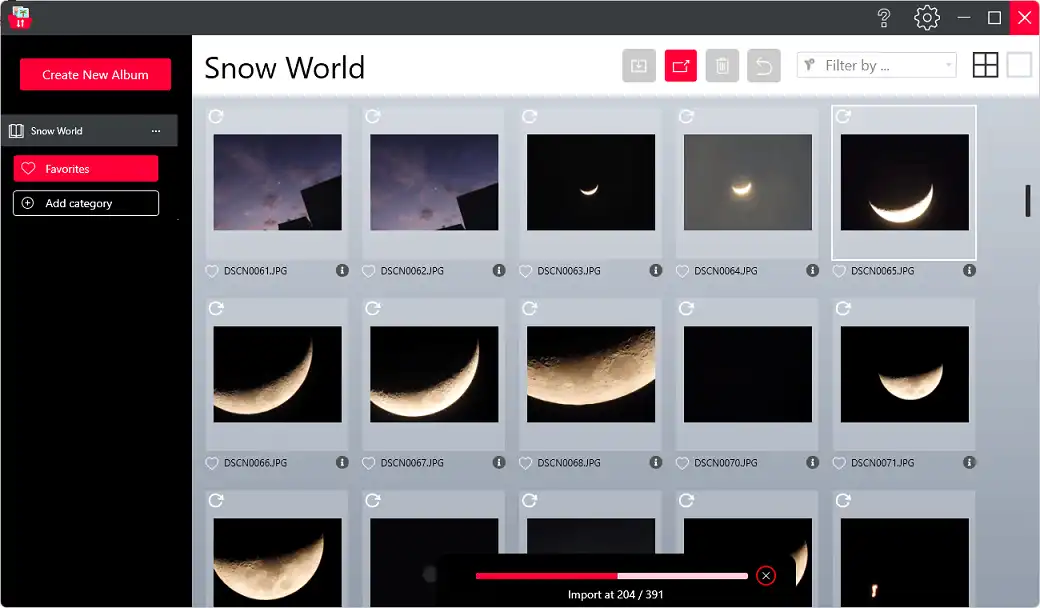Click the trash delete icon

pos(722,66)
